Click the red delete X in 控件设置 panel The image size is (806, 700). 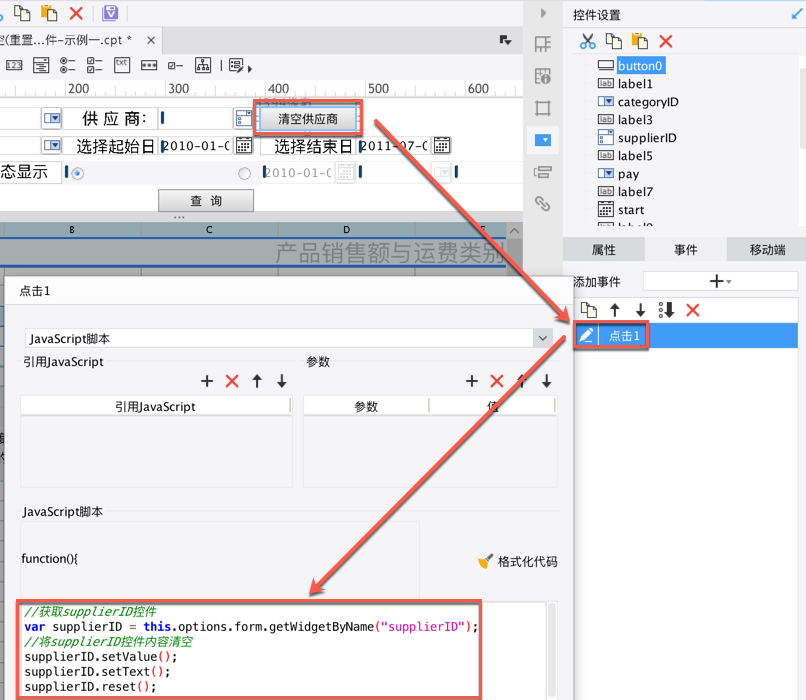[666, 41]
